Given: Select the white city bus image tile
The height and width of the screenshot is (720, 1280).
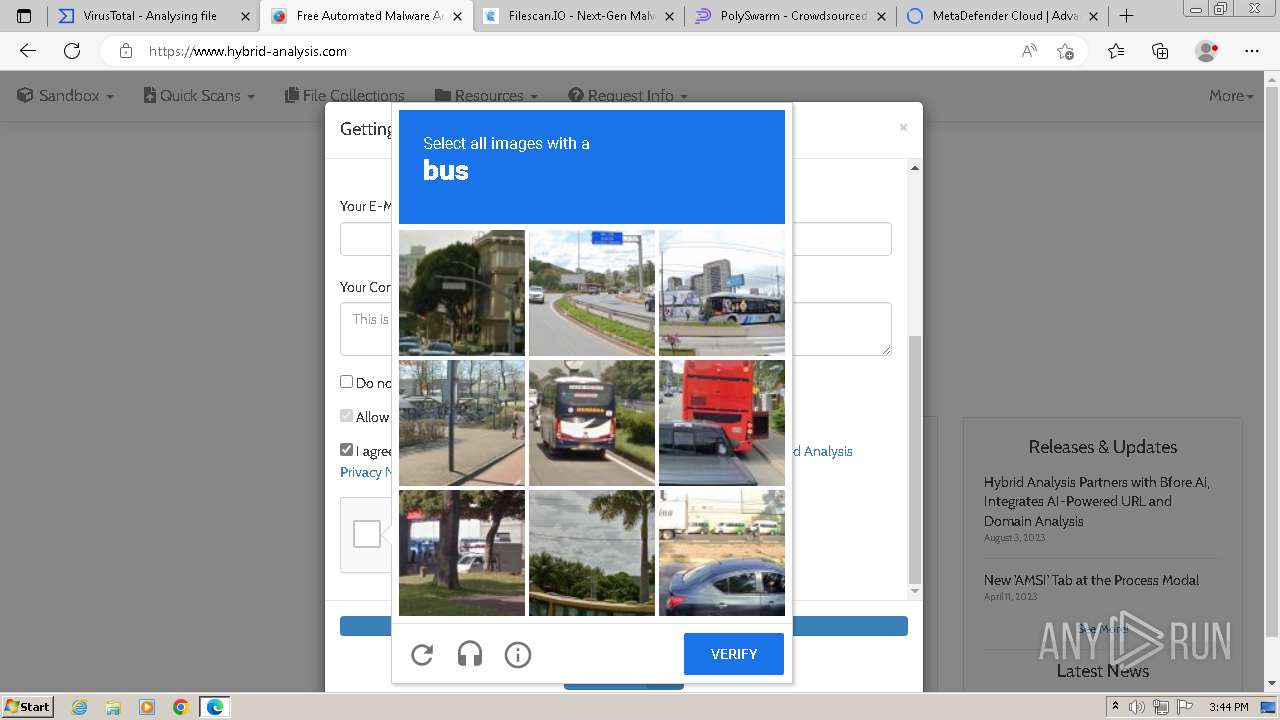Looking at the screenshot, I should tap(722, 293).
